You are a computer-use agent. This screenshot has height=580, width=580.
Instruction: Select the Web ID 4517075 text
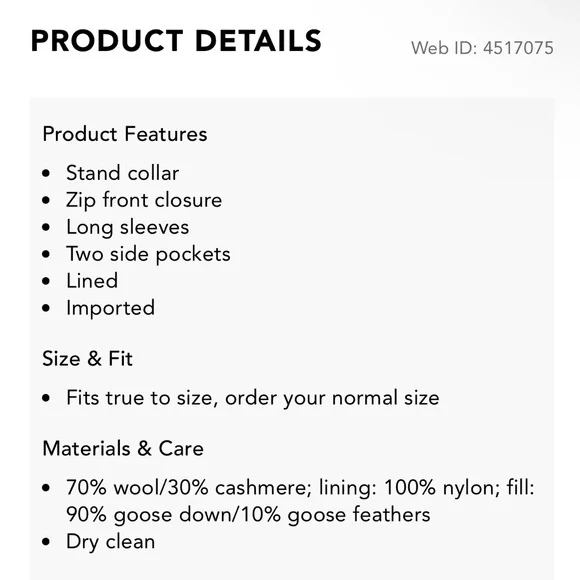[x=482, y=48]
